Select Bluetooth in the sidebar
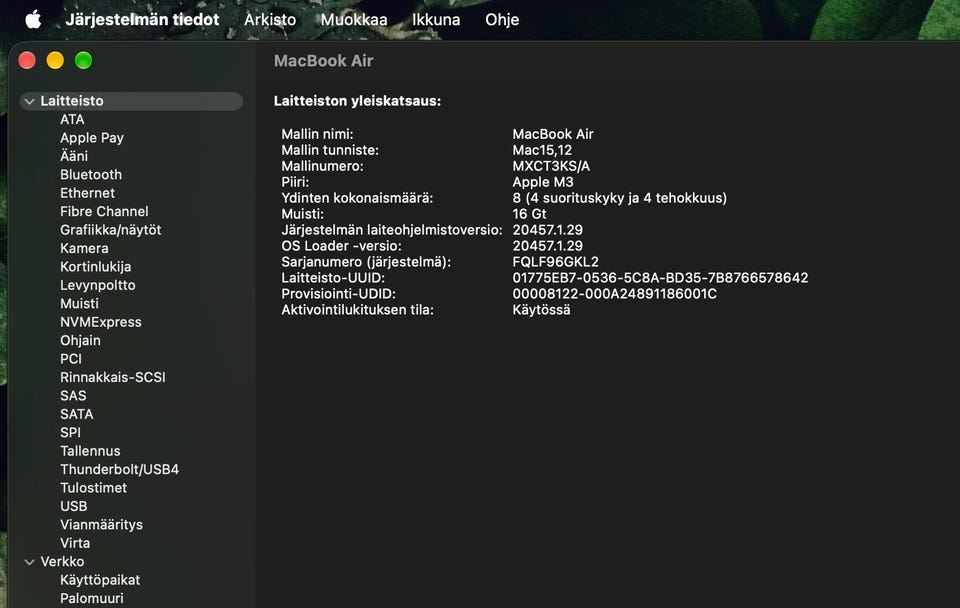960x608 pixels. click(x=91, y=175)
